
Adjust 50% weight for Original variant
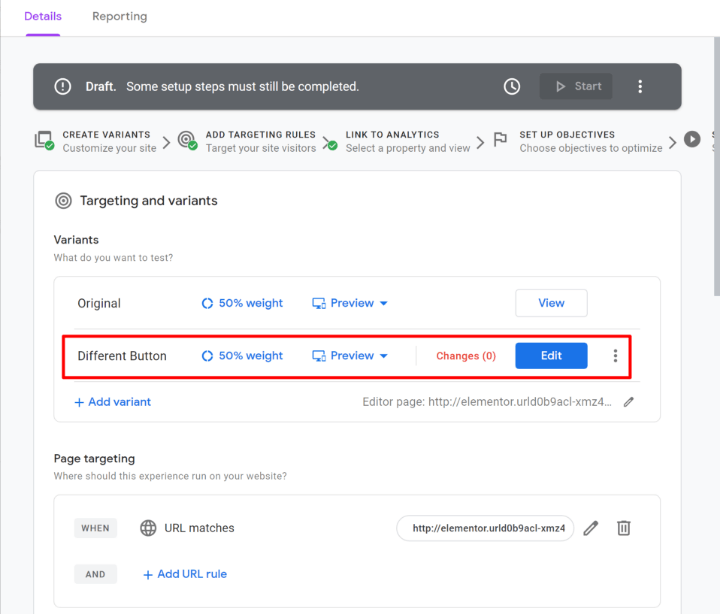click(x=242, y=303)
